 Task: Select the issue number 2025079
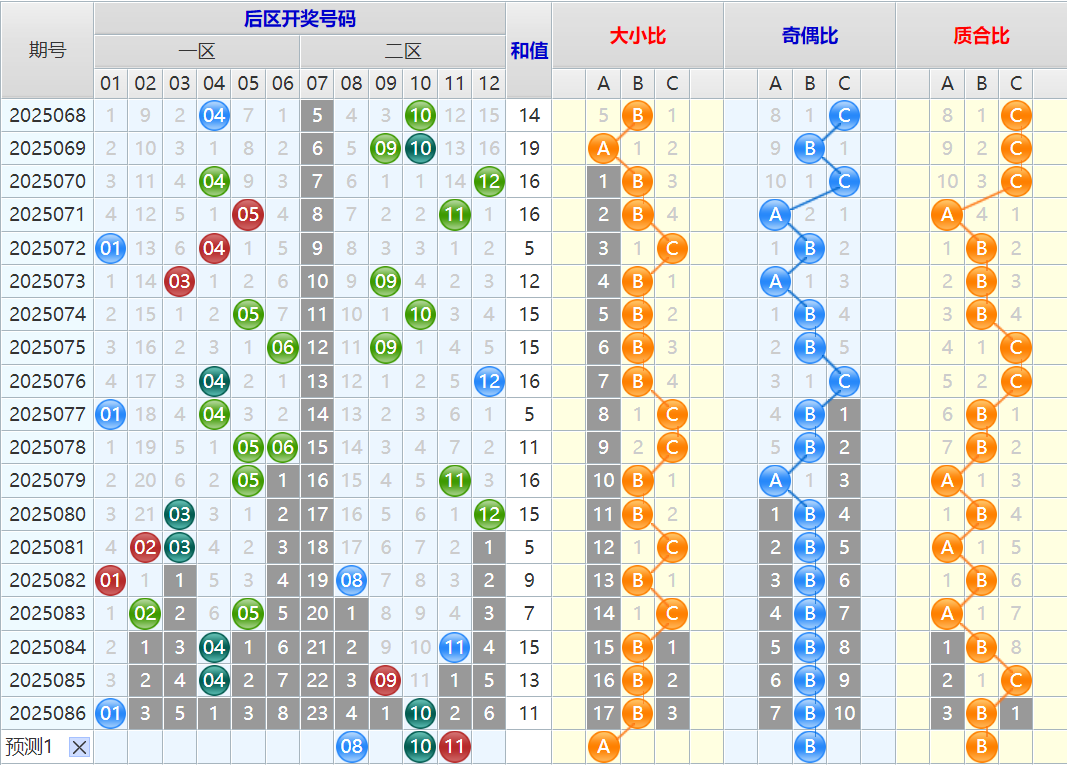point(48,481)
